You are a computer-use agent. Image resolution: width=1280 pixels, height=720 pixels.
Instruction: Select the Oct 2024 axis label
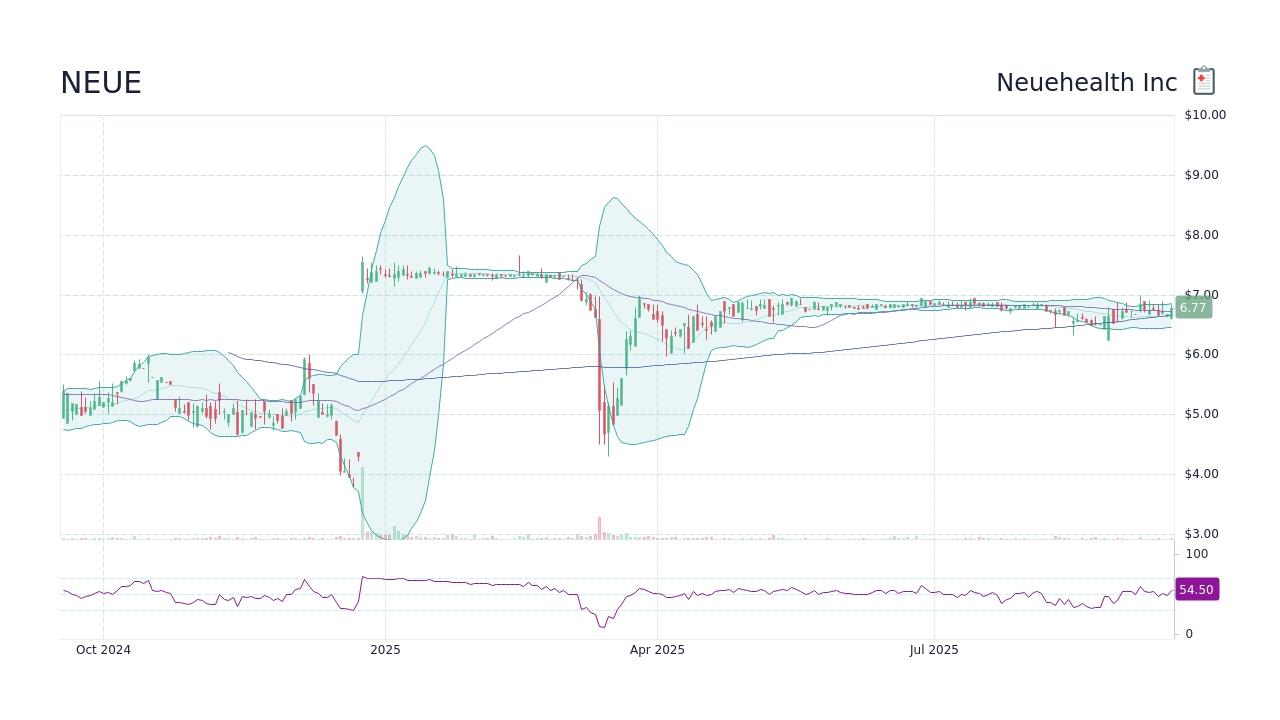coord(103,649)
